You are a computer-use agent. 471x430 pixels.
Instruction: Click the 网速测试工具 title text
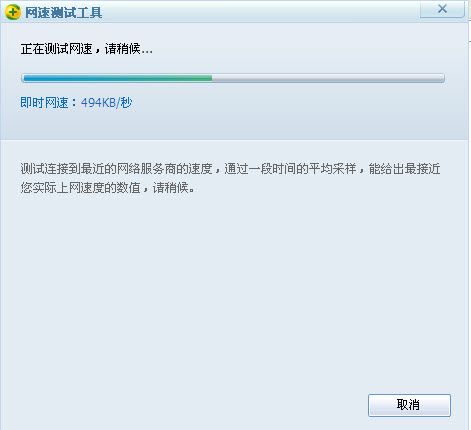pyautogui.click(x=64, y=13)
